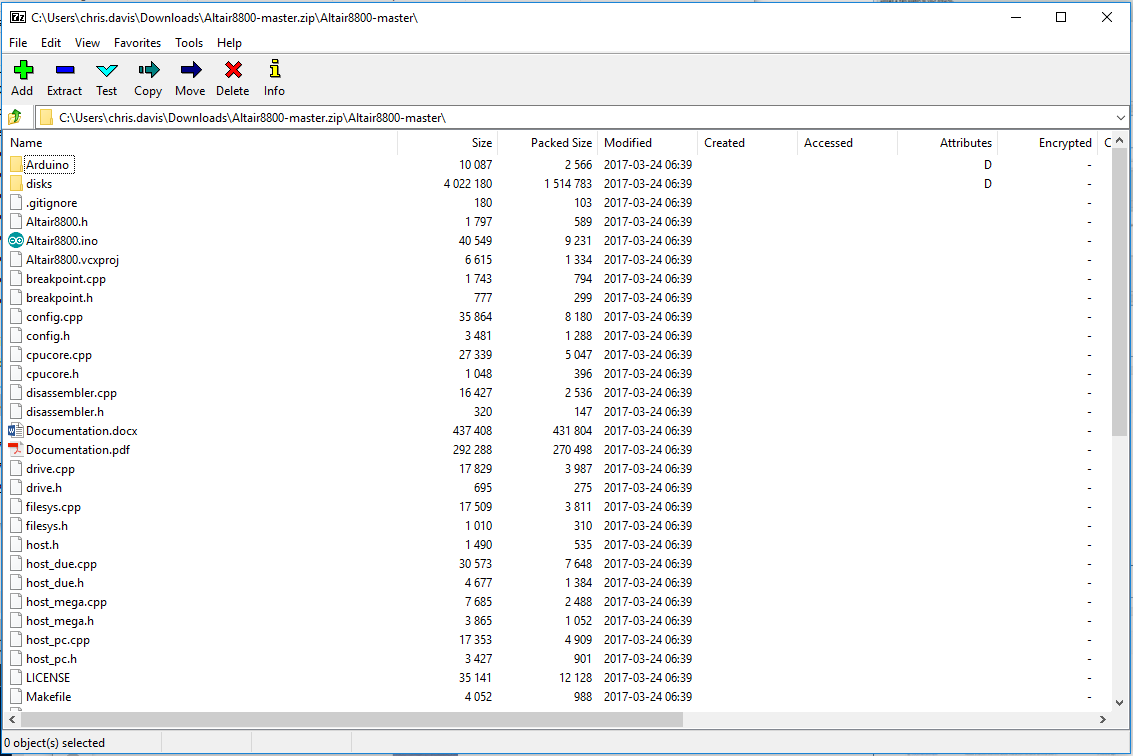
Task: Open the File menu
Action: click(18, 43)
